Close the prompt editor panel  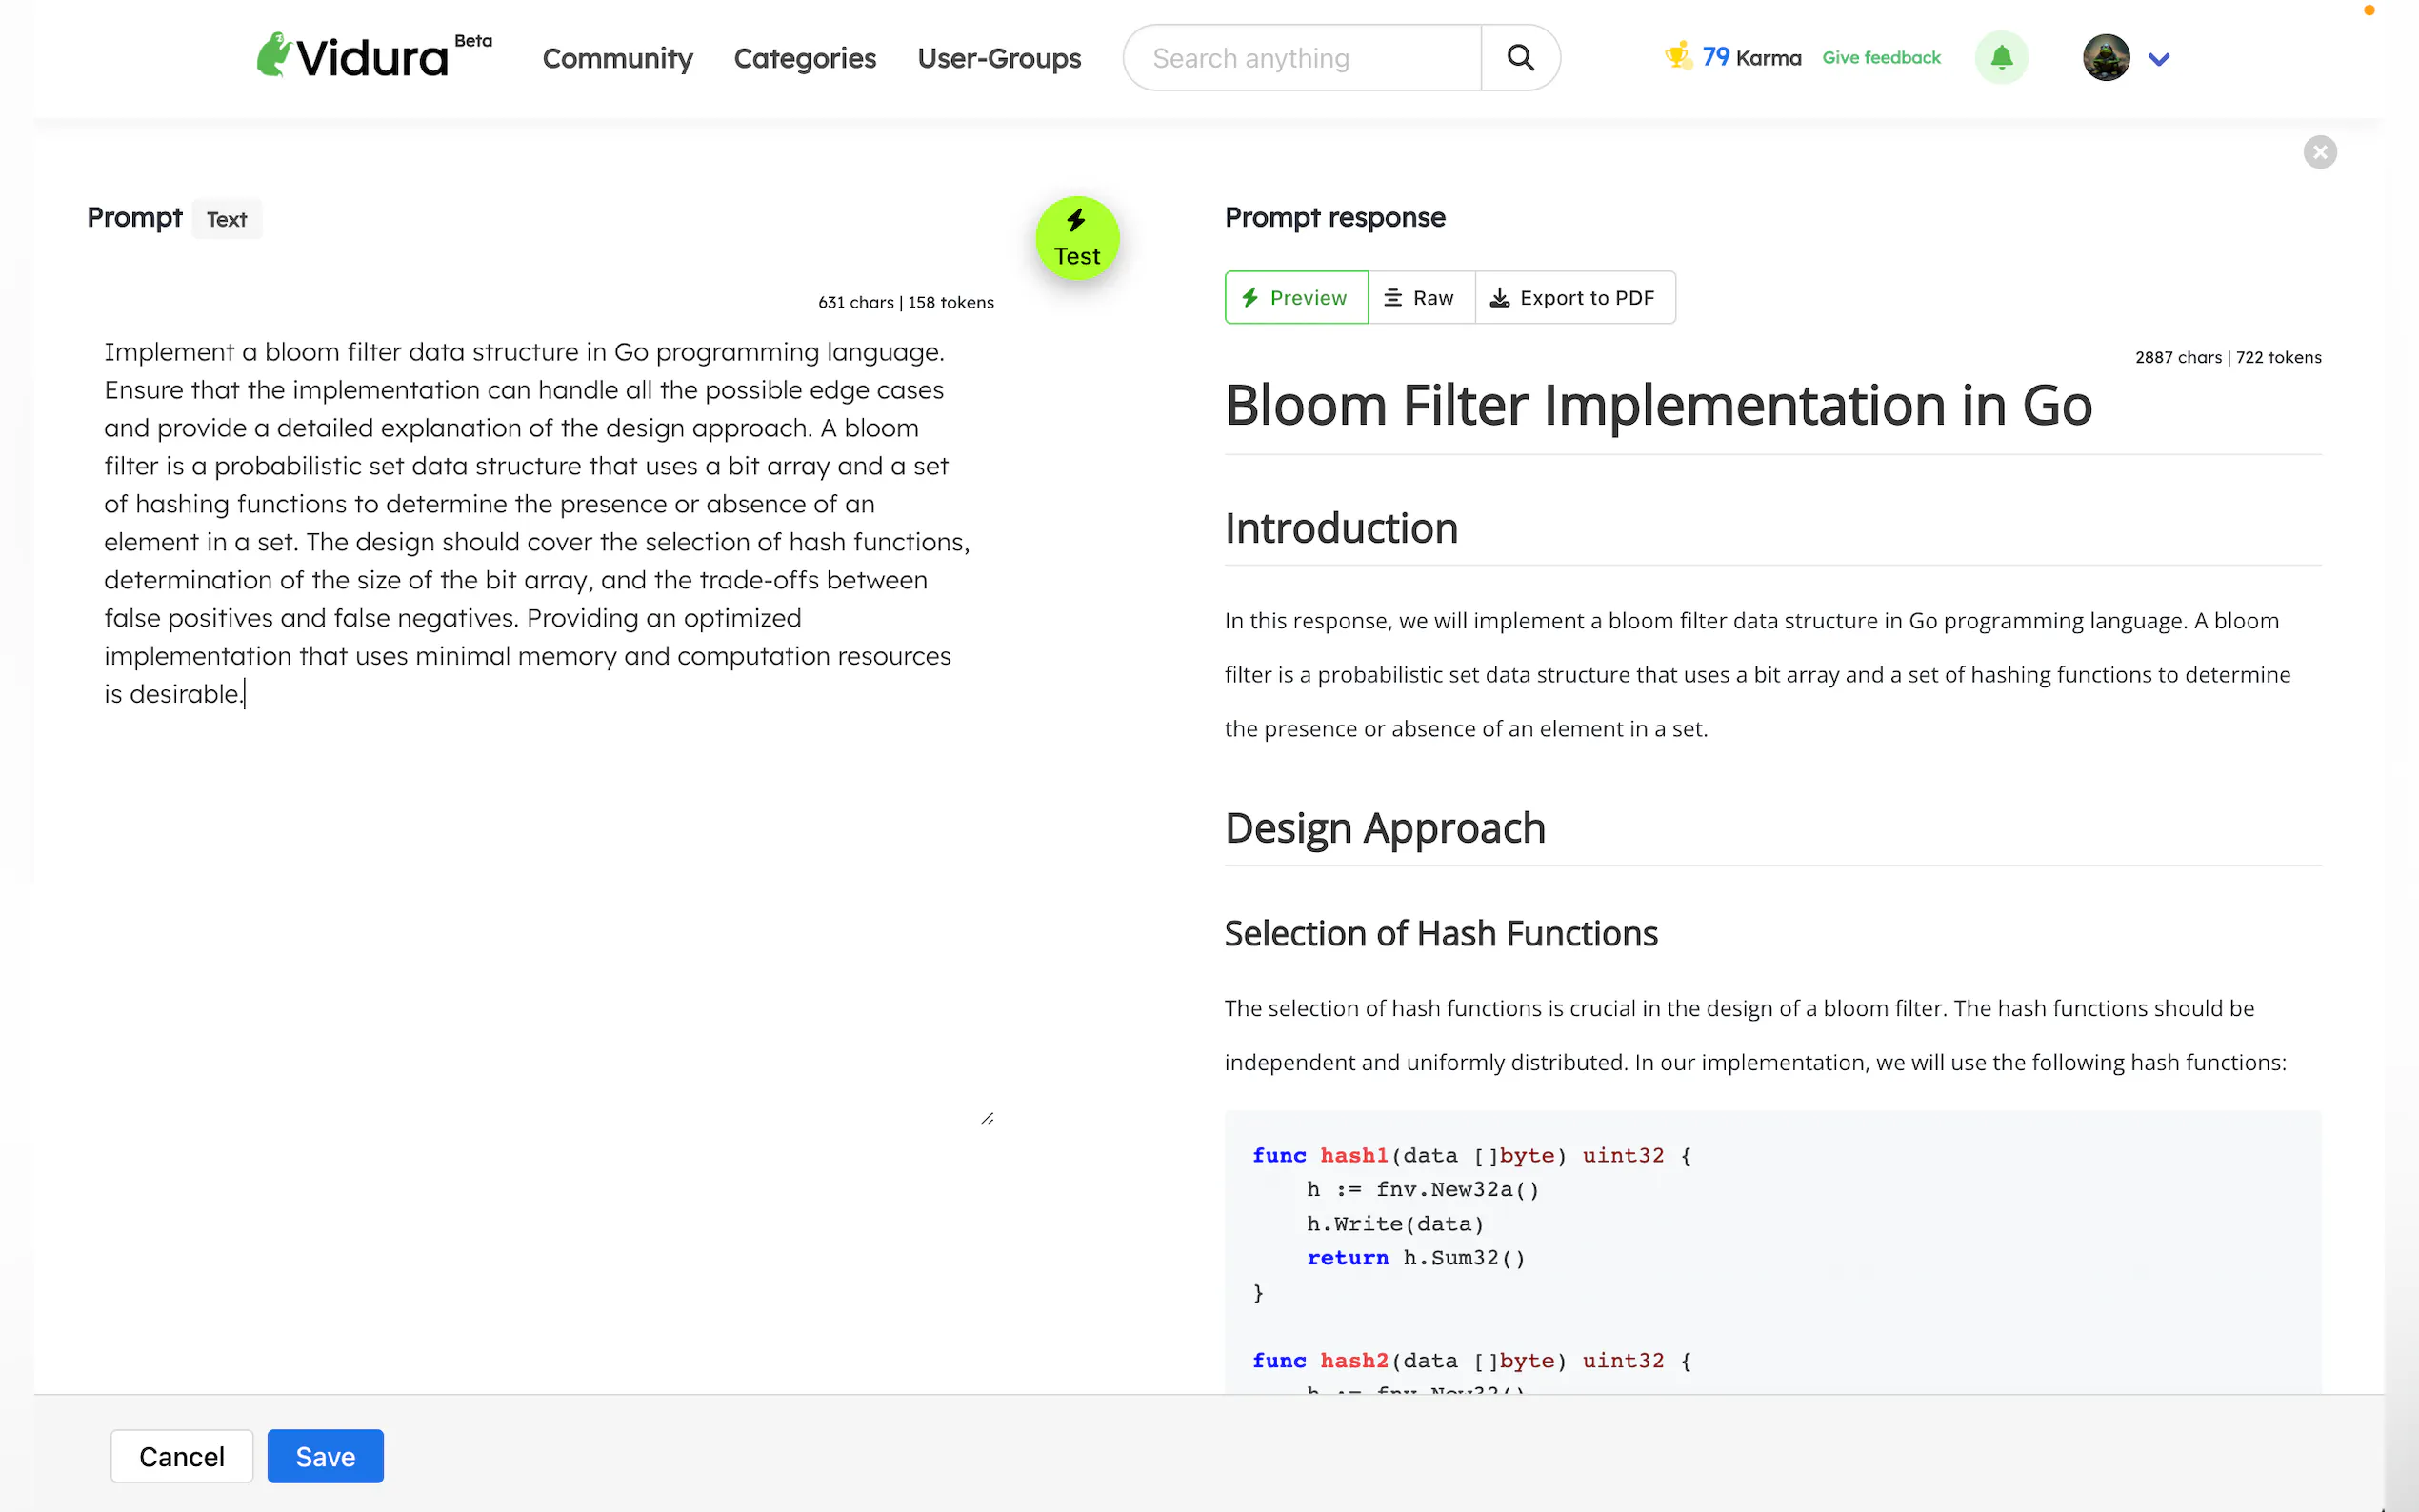point(2319,152)
